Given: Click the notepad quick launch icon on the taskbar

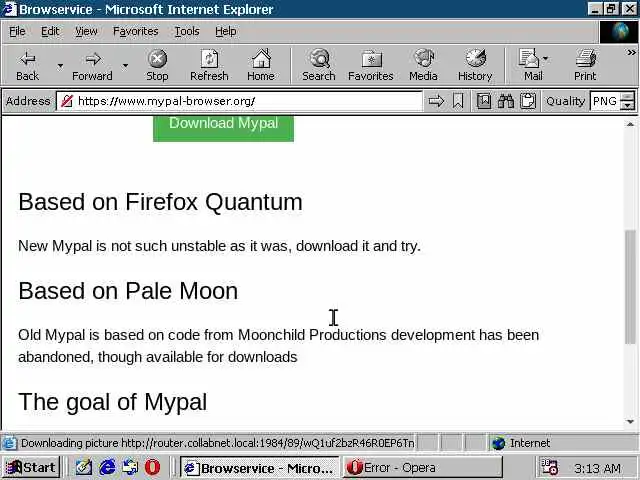Looking at the screenshot, I should [x=84, y=467].
